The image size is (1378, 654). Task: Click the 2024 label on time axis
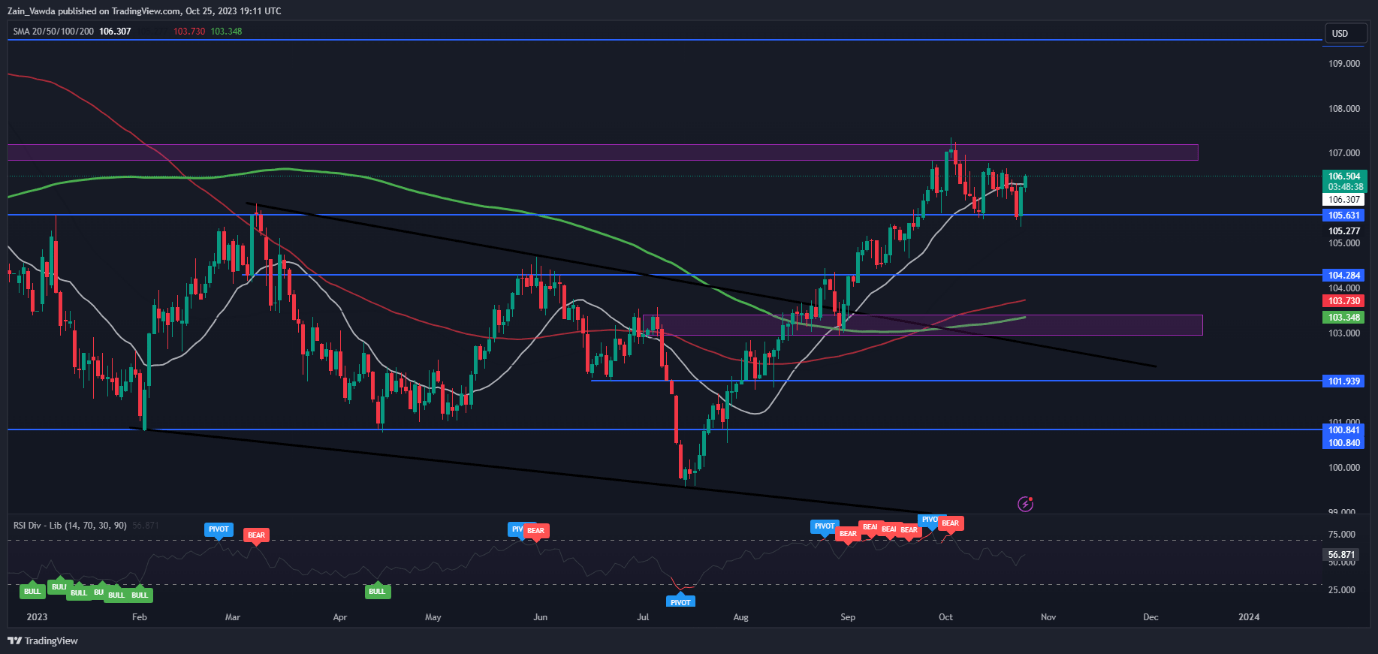(x=1249, y=618)
